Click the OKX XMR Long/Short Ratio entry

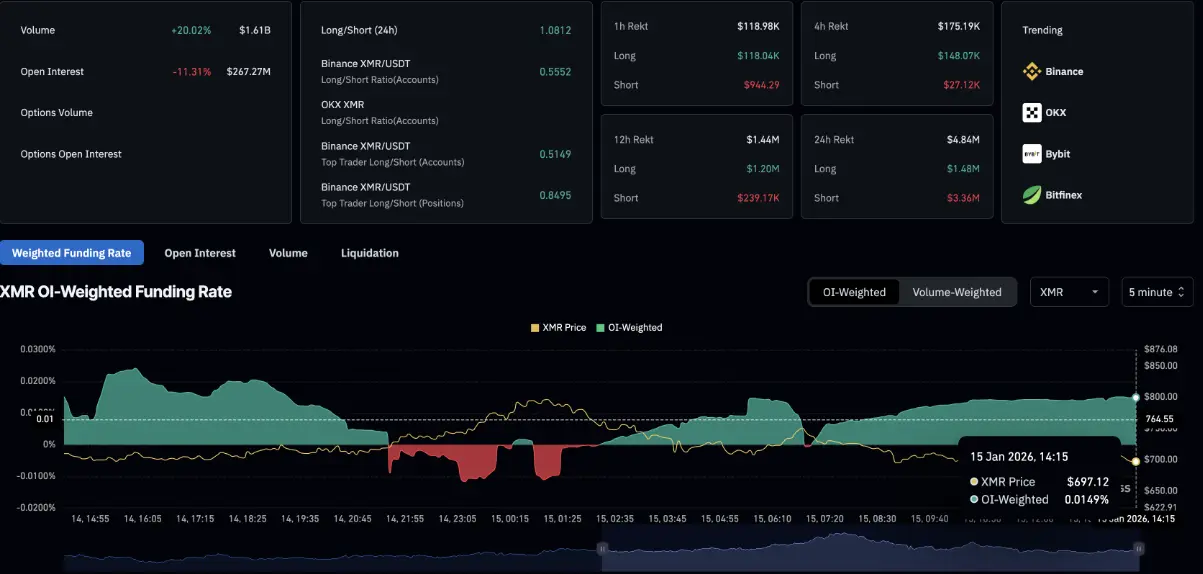(x=380, y=112)
